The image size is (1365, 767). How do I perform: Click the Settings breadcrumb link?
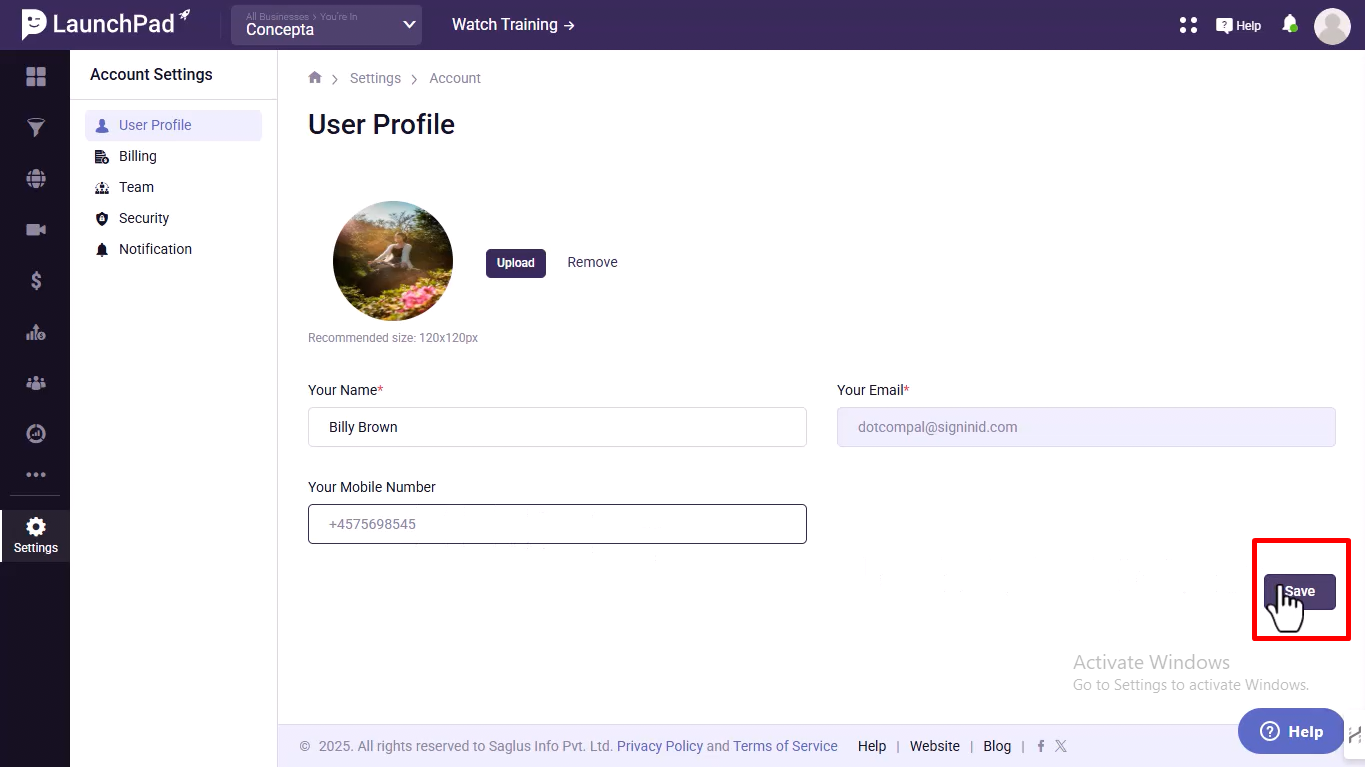[375, 78]
